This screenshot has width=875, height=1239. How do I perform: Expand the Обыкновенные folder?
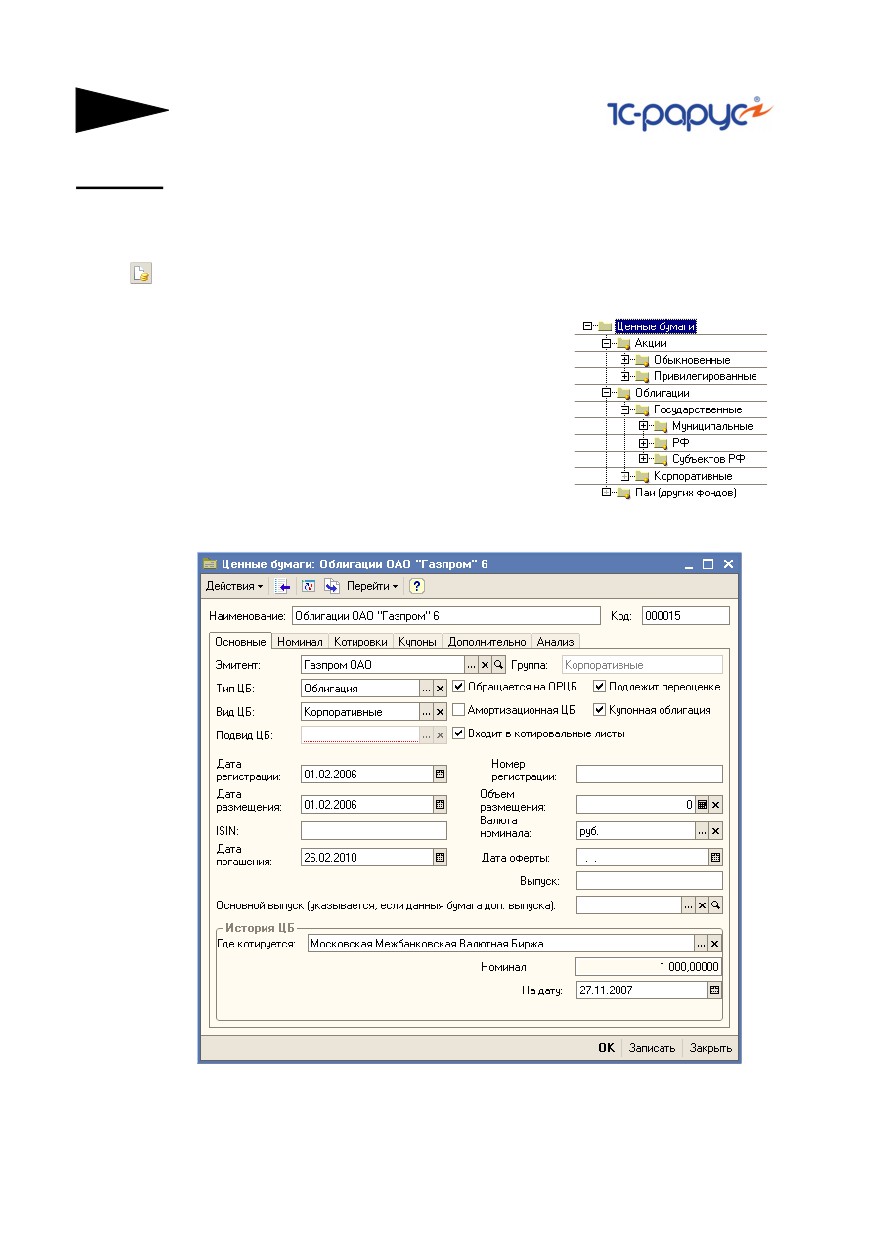pos(625,360)
